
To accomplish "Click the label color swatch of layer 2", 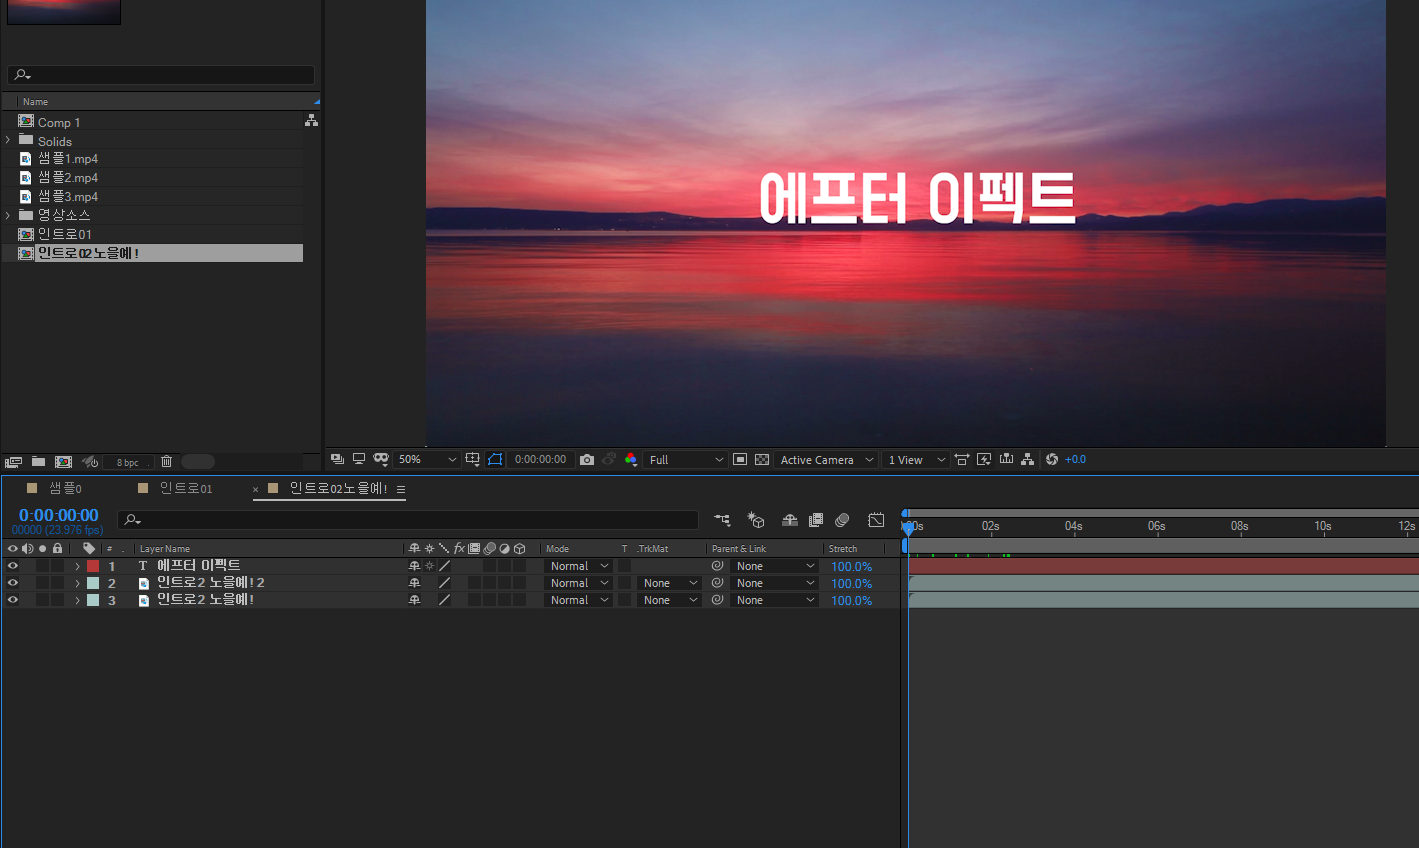I will pos(93,583).
